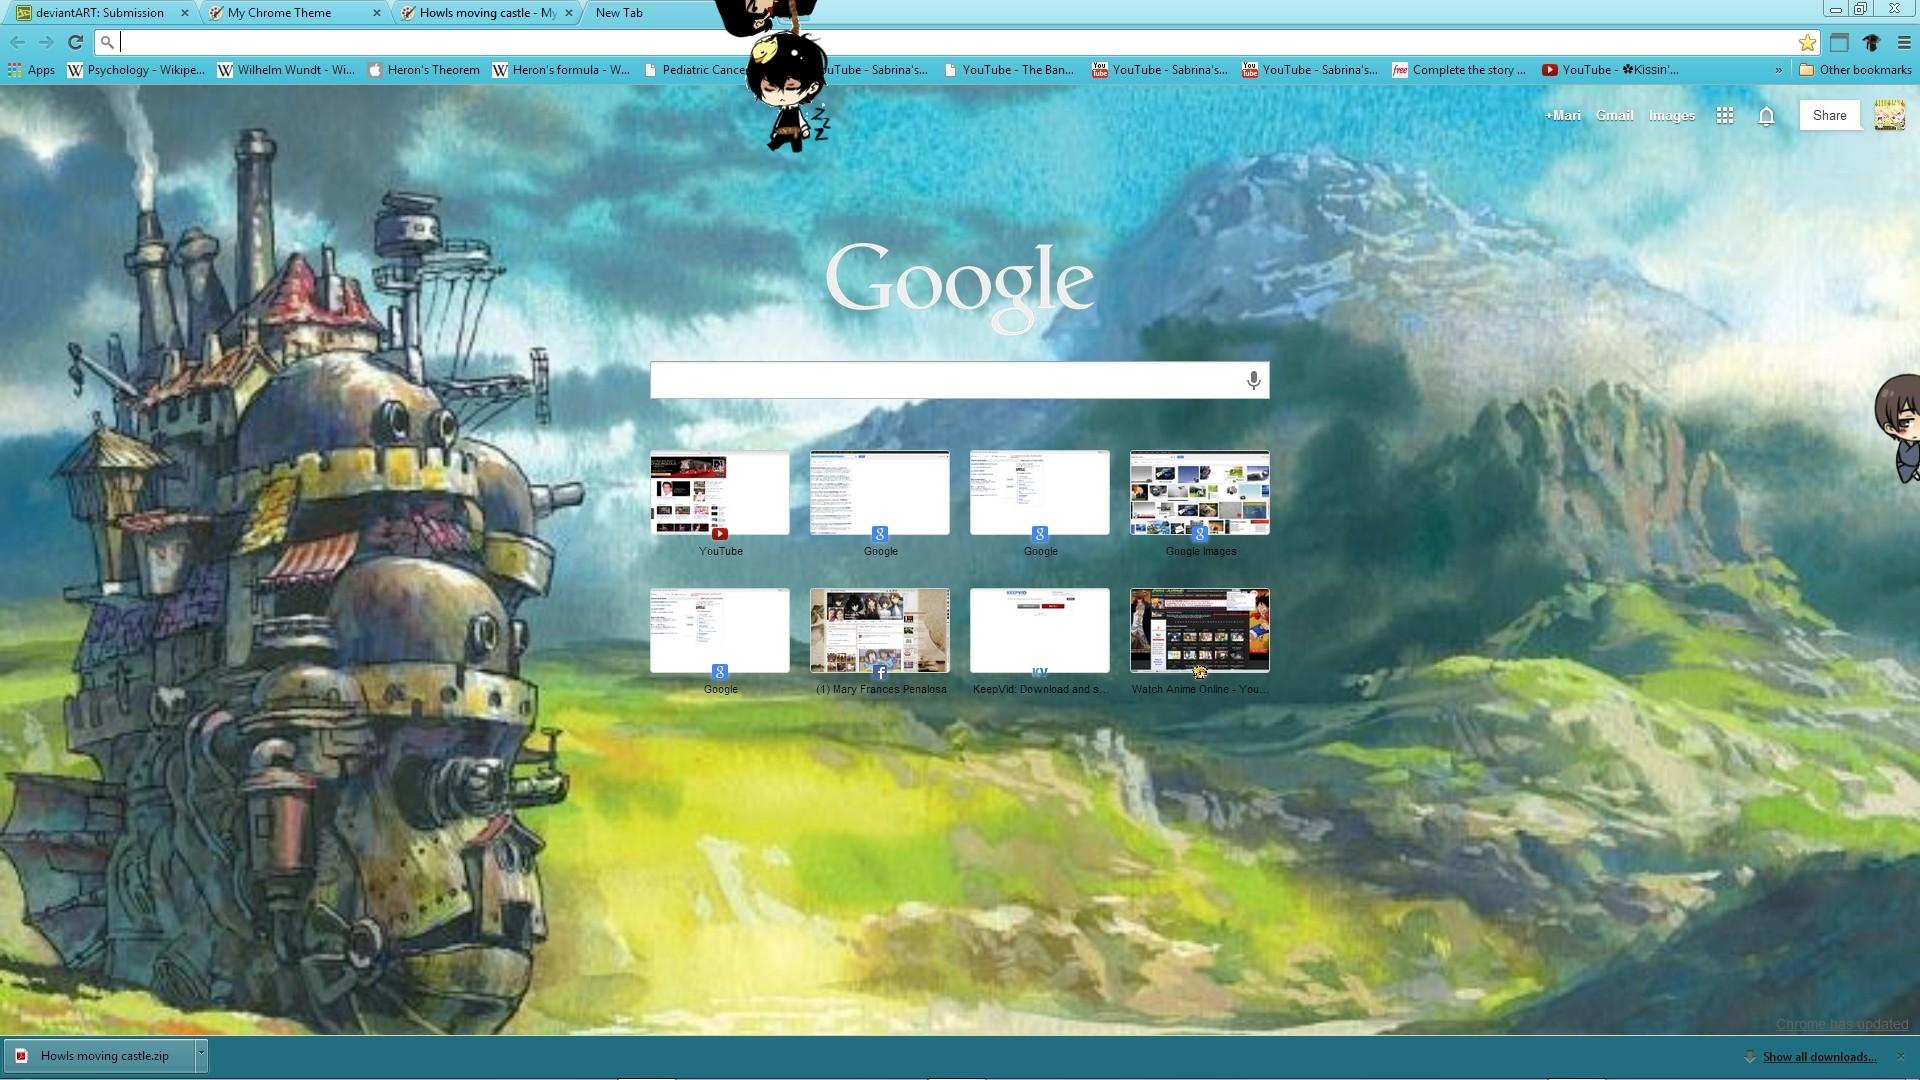Open the Other bookmarks folder
This screenshot has height=1080, width=1920.
(1855, 70)
